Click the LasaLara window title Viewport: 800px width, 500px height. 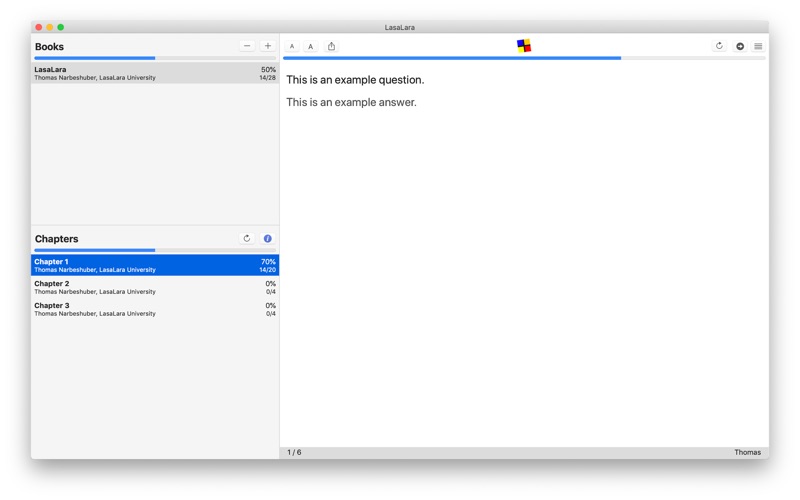click(399, 27)
